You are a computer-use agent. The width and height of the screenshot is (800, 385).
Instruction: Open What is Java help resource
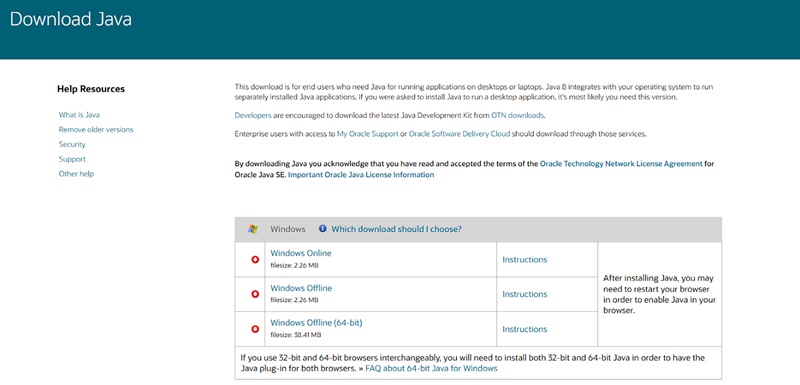click(79, 115)
